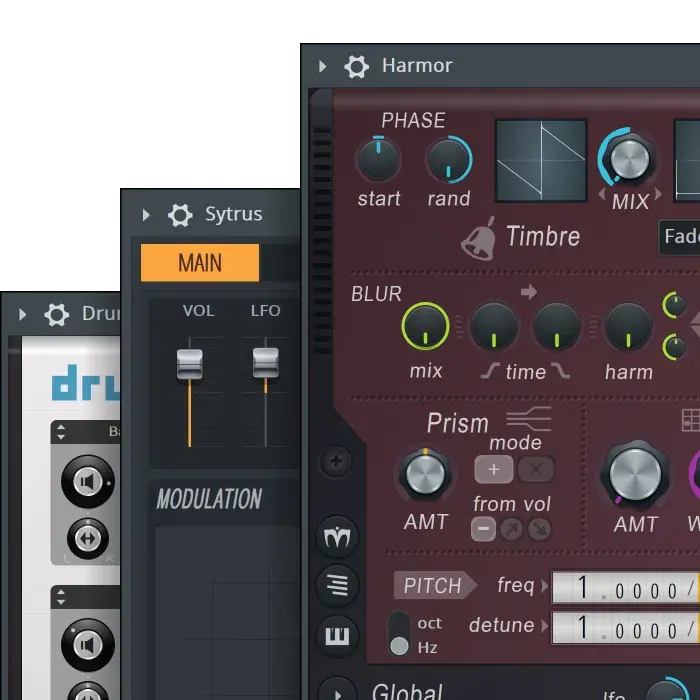Click the Prism split-lines icon
Image resolution: width=700 pixels, height=700 pixels.
[529, 419]
